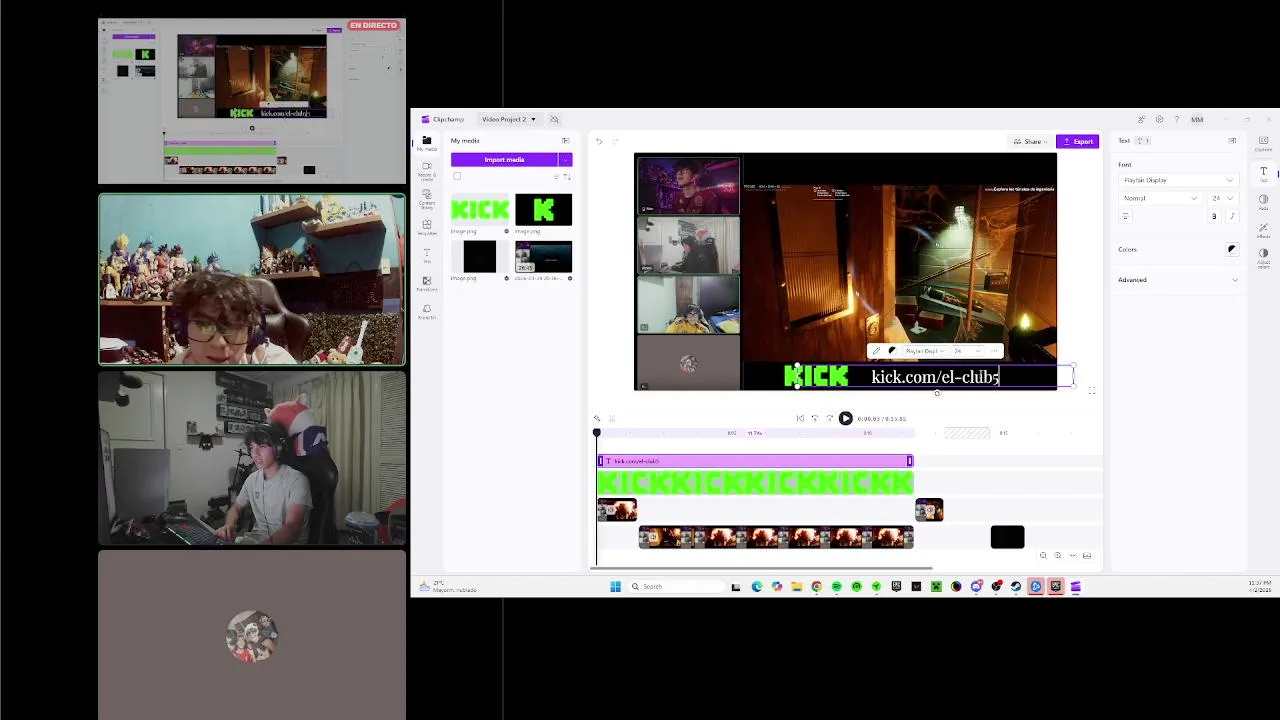
Task: Open the Content library sidebar tab
Action: coord(427,199)
